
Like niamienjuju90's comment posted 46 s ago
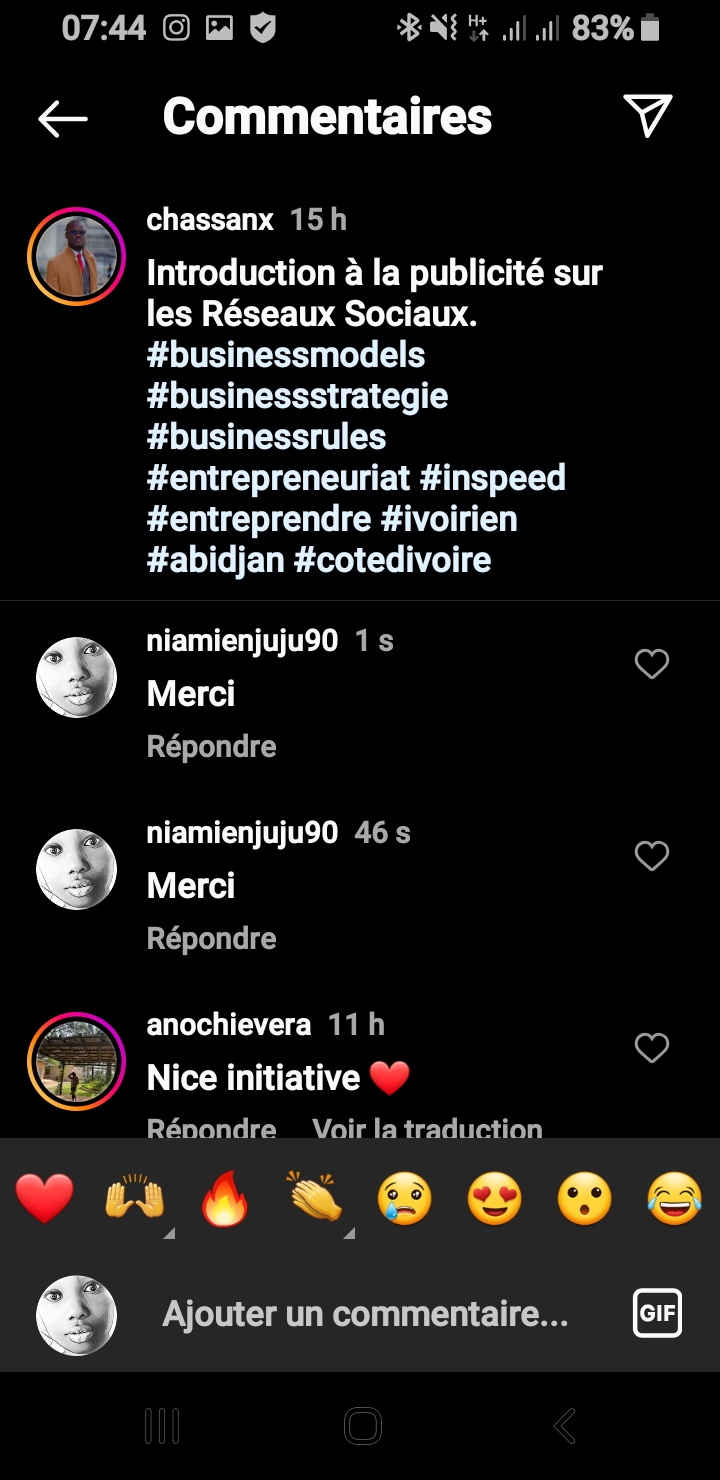click(x=652, y=856)
